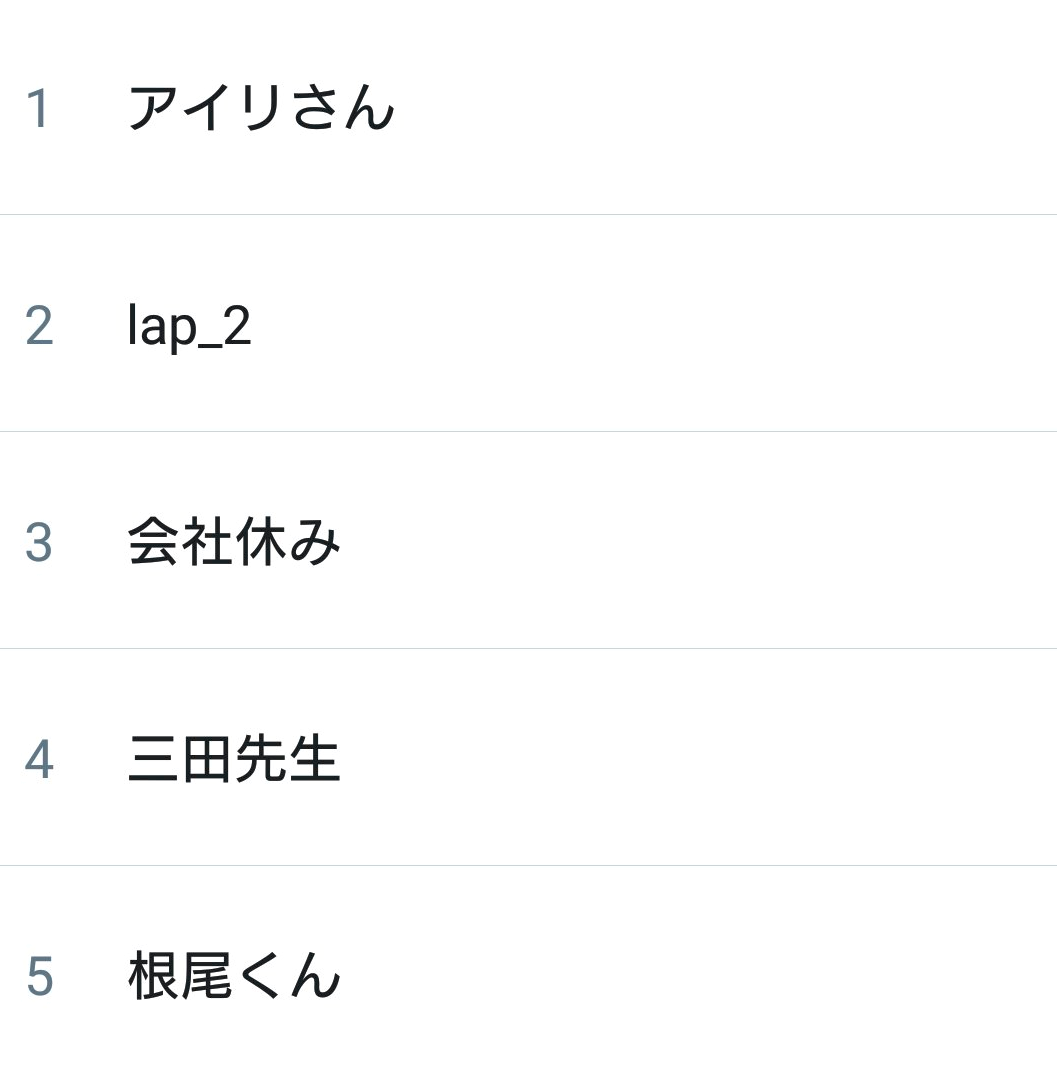
Task: Show posts about 根尾くん
Action: 234,976
